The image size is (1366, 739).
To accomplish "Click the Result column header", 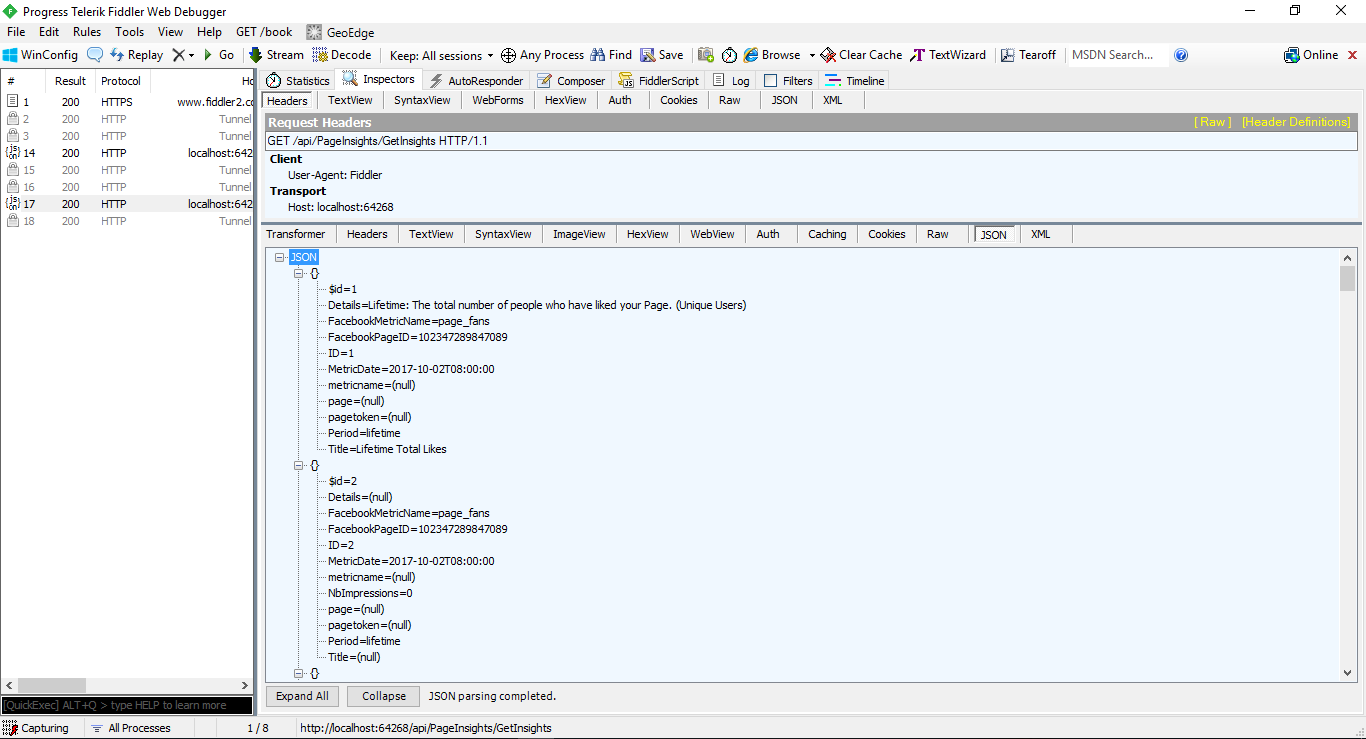I will click(70, 81).
